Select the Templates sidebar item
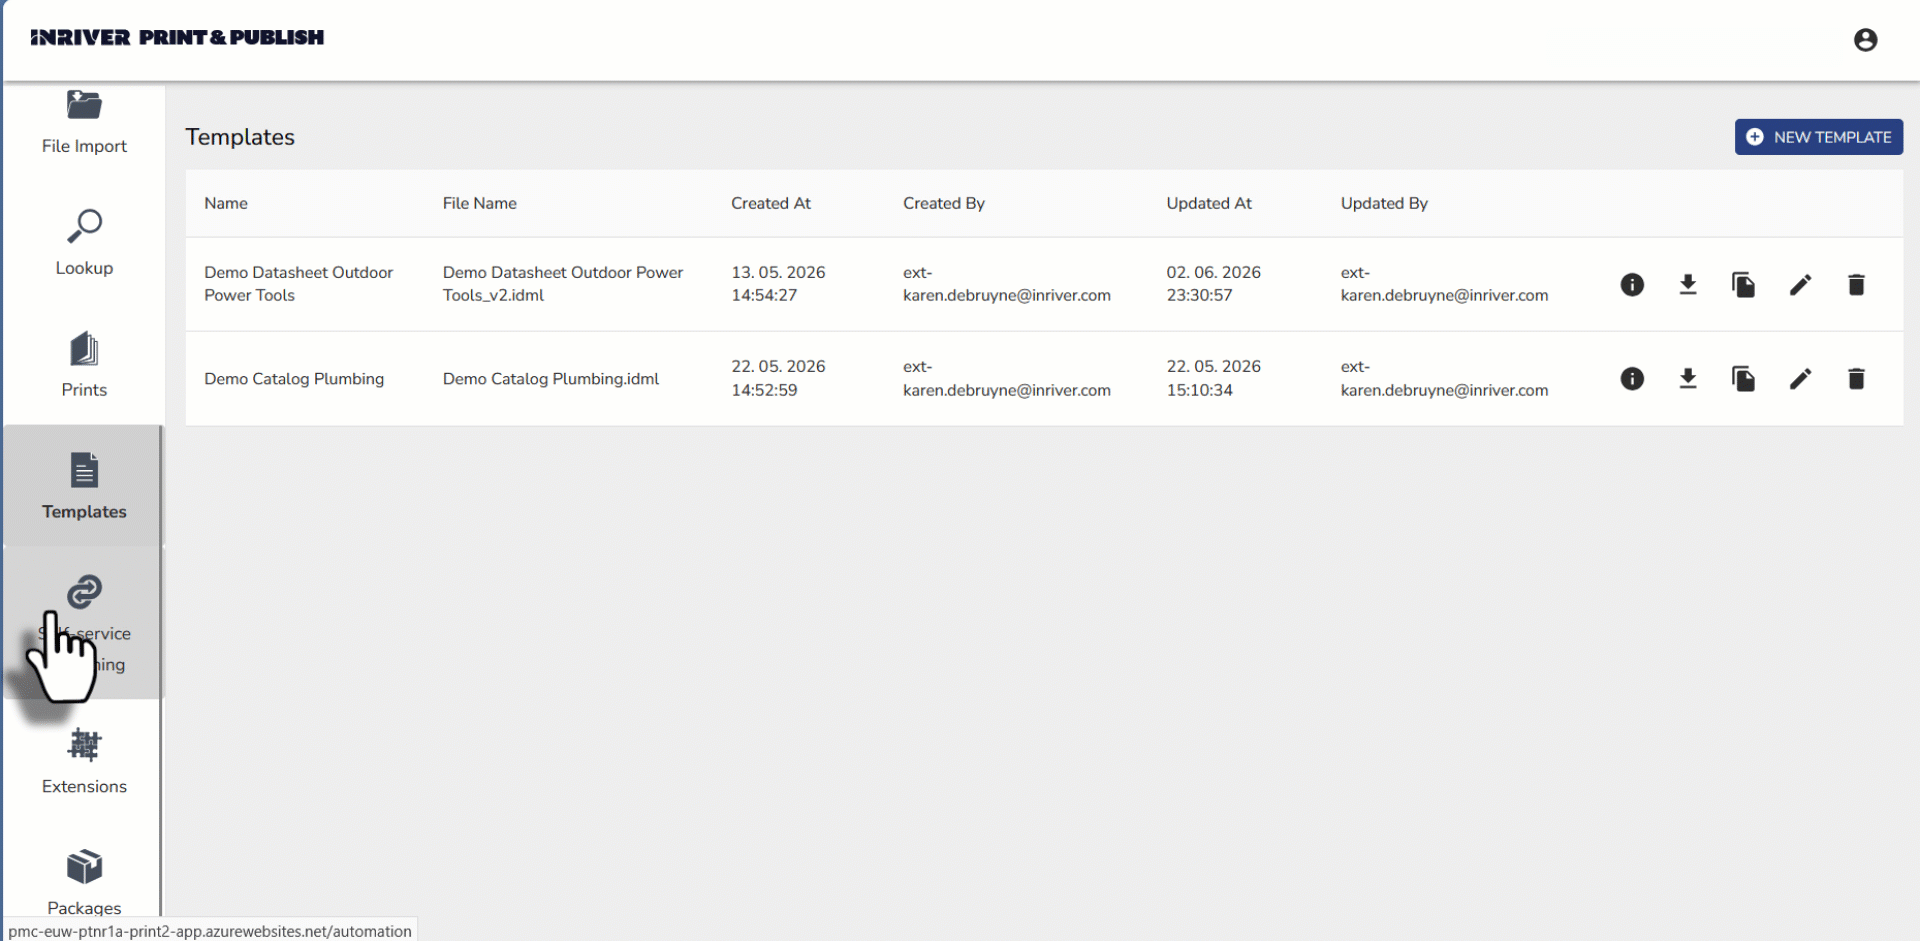This screenshot has height=941, width=1920. click(84, 487)
